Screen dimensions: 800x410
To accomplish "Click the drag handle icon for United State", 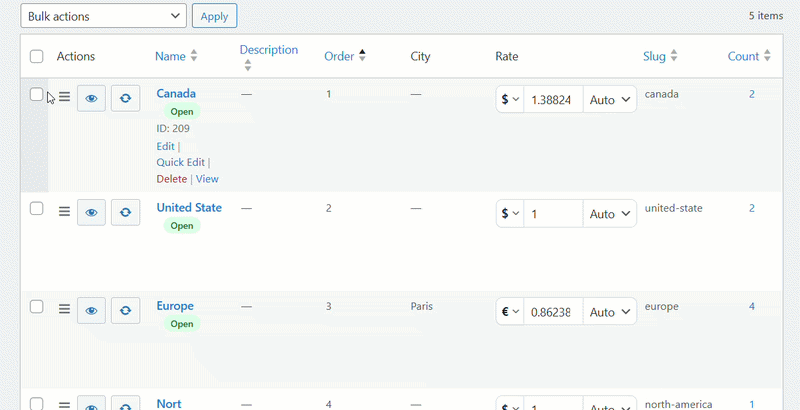I will tap(64, 212).
